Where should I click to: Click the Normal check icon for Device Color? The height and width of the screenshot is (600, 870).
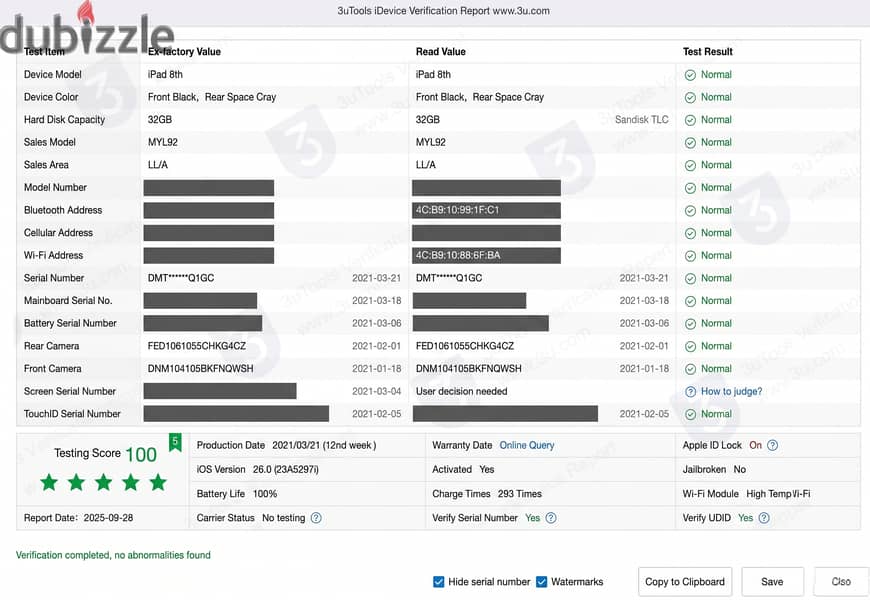(690, 98)
